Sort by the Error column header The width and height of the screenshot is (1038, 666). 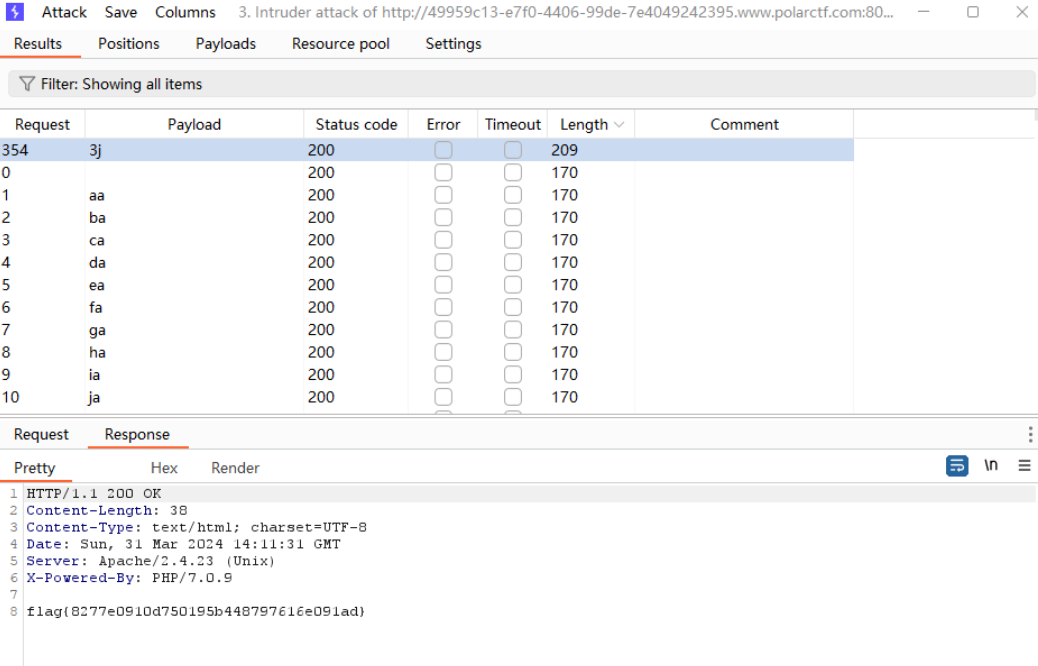coord(443,124)
